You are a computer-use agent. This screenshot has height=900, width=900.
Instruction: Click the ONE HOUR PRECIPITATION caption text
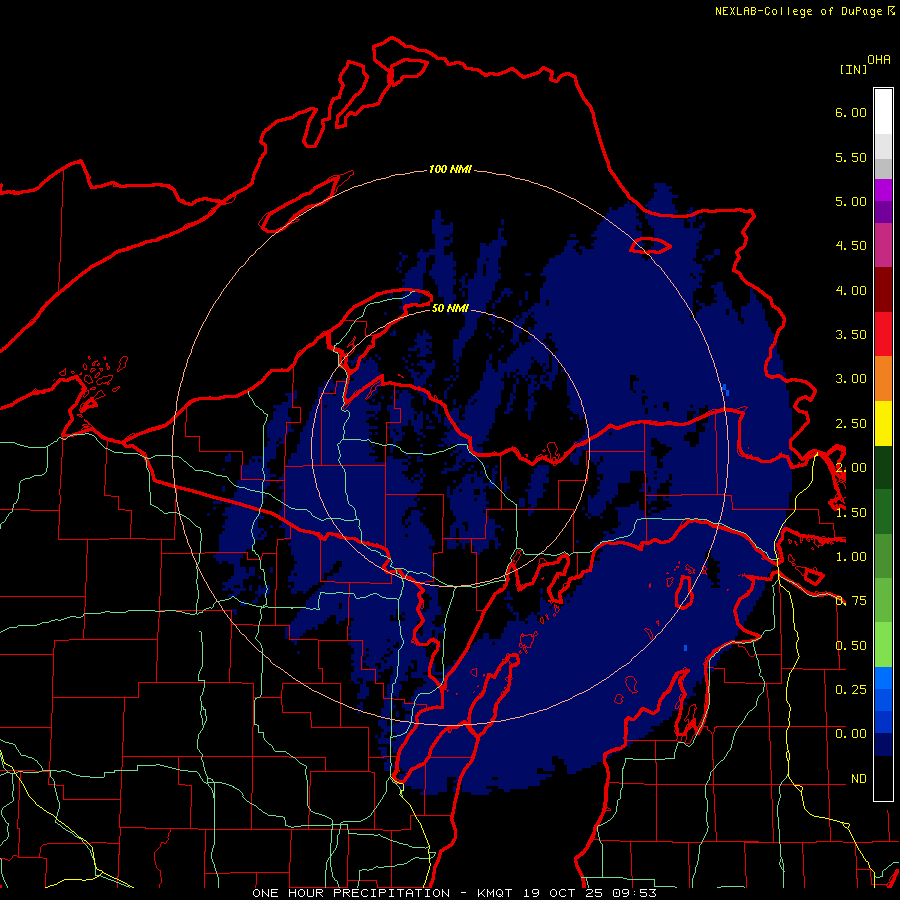click(351, 893)
